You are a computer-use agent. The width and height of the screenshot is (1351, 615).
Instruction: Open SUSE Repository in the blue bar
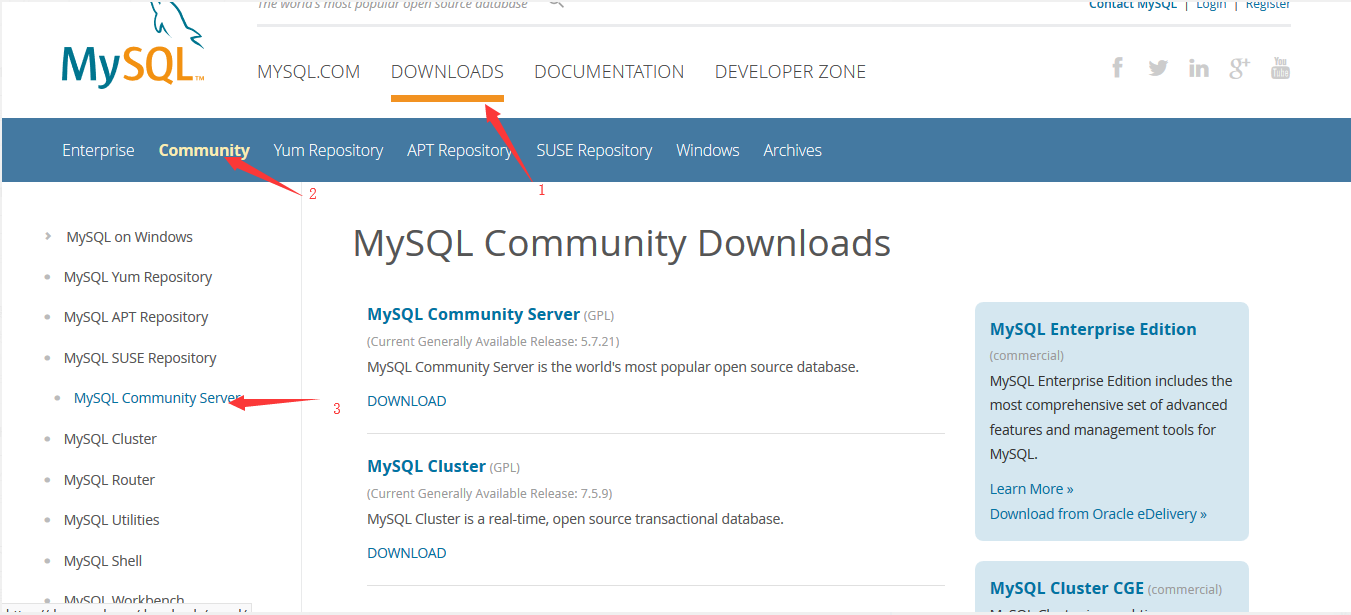[594, 150]
